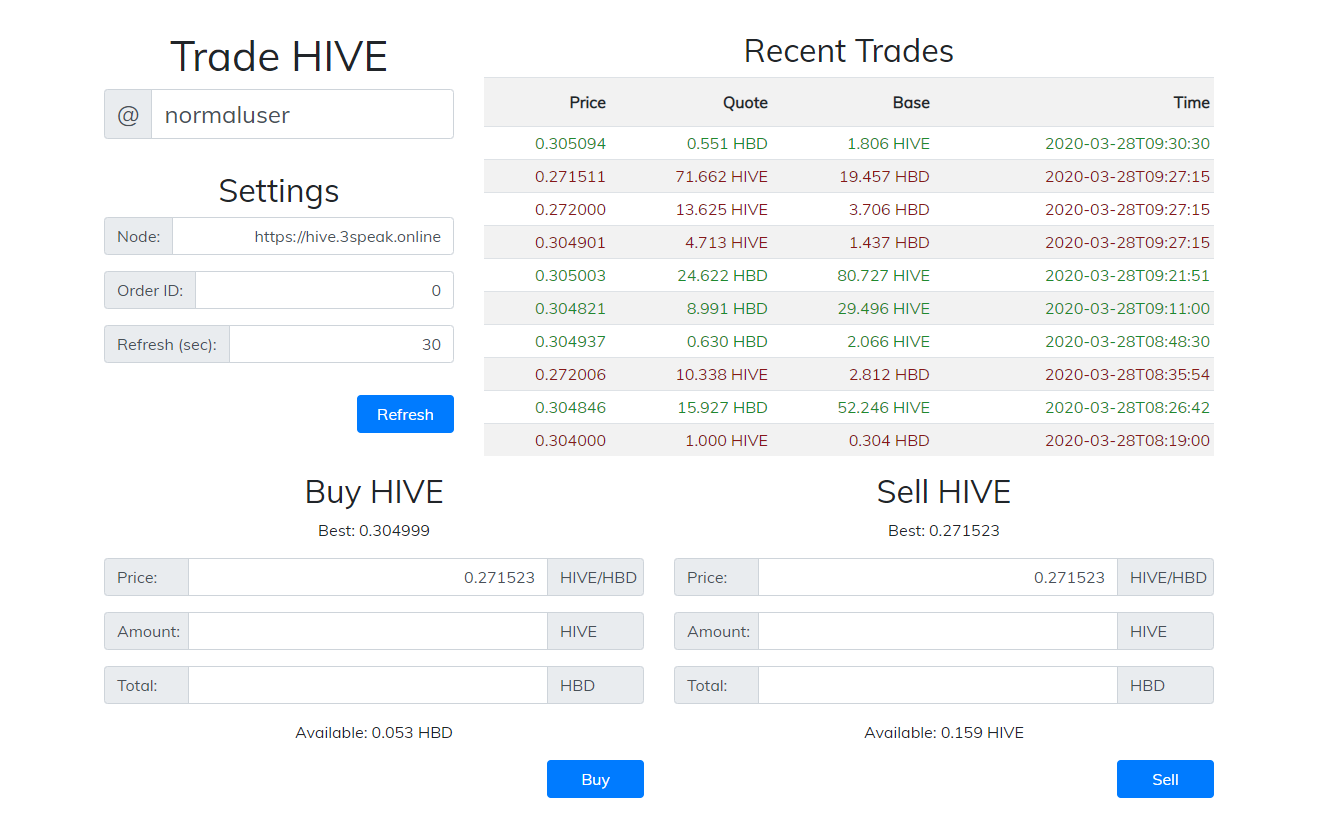Click the Node: label
Screen dimensions: 1317x840
[138, 236]
